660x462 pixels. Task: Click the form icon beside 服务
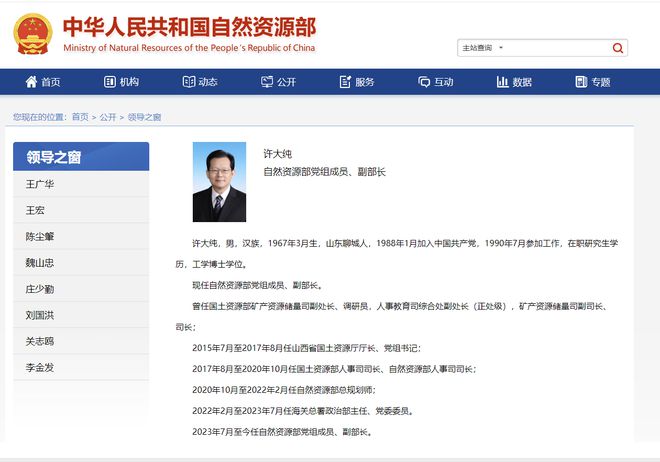(x=345, y=82)
